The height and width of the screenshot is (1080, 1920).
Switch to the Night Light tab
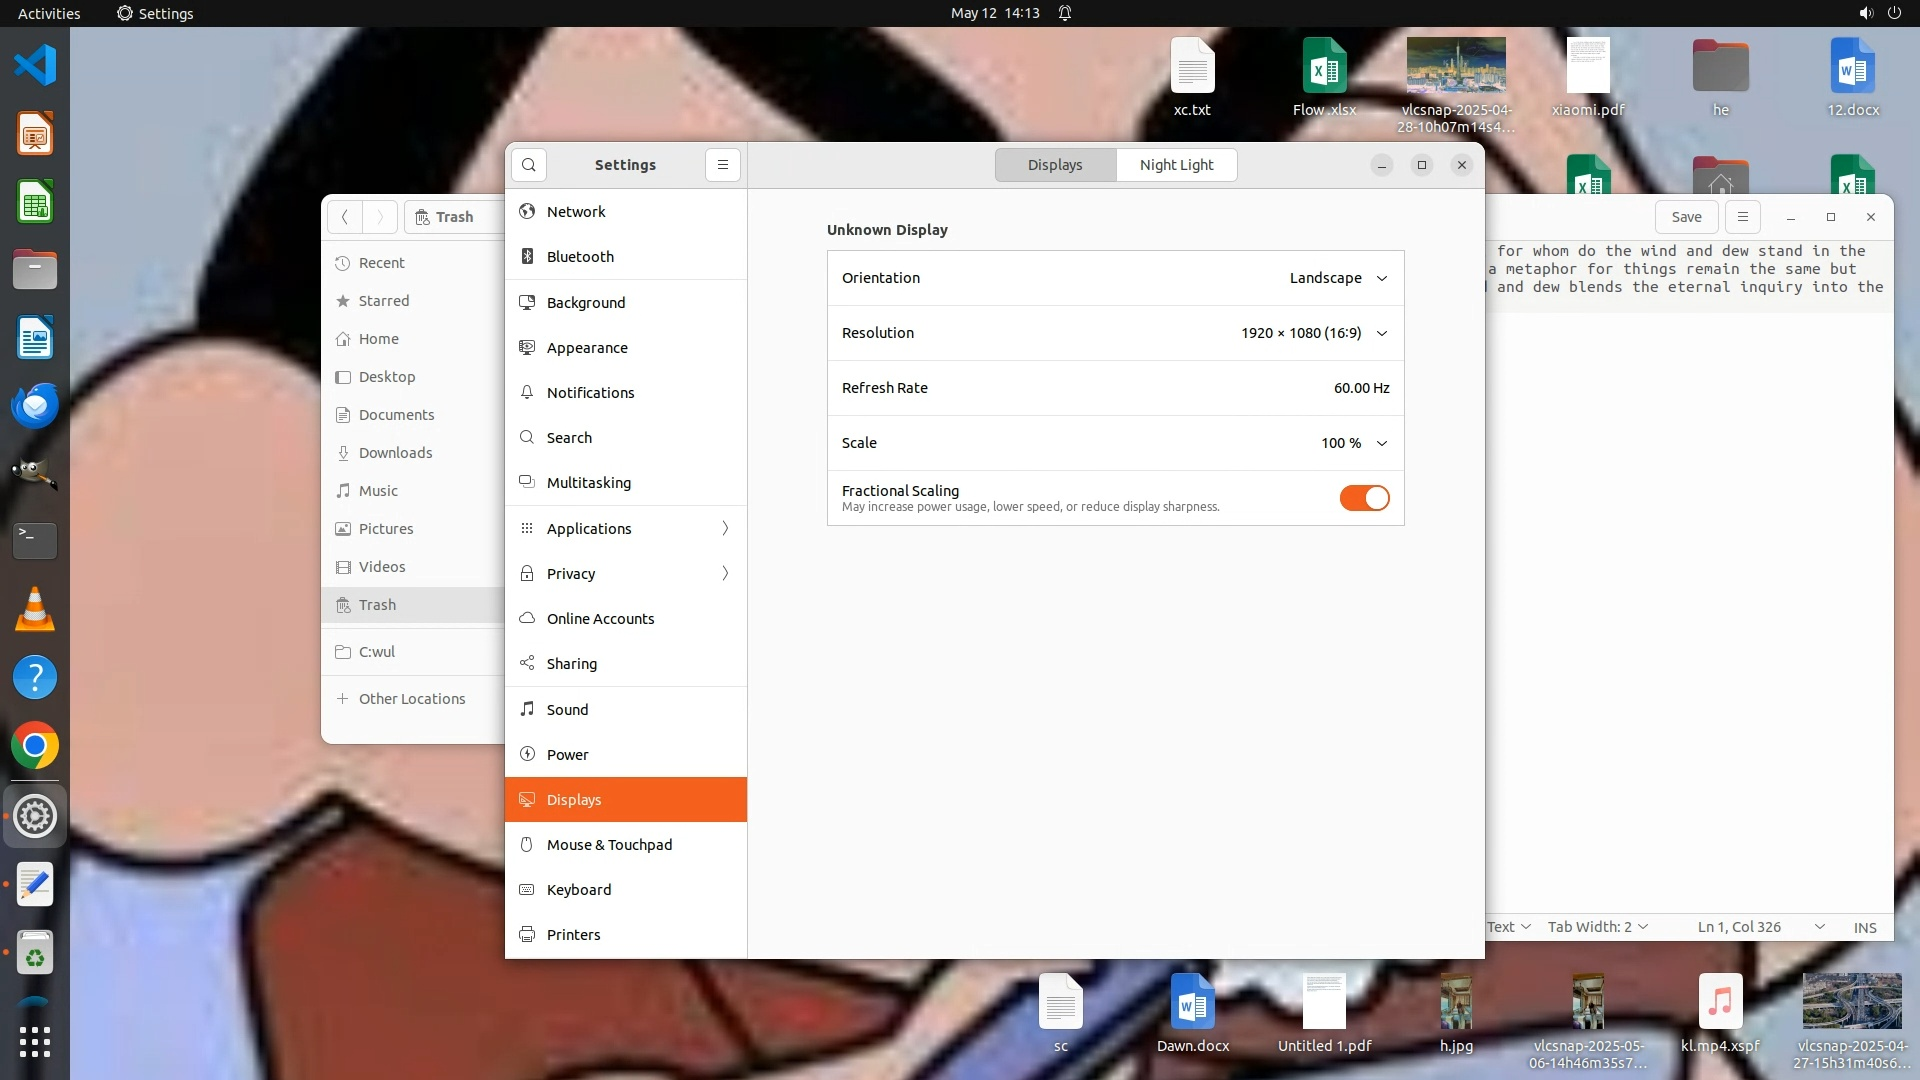tap(1176, 165)
